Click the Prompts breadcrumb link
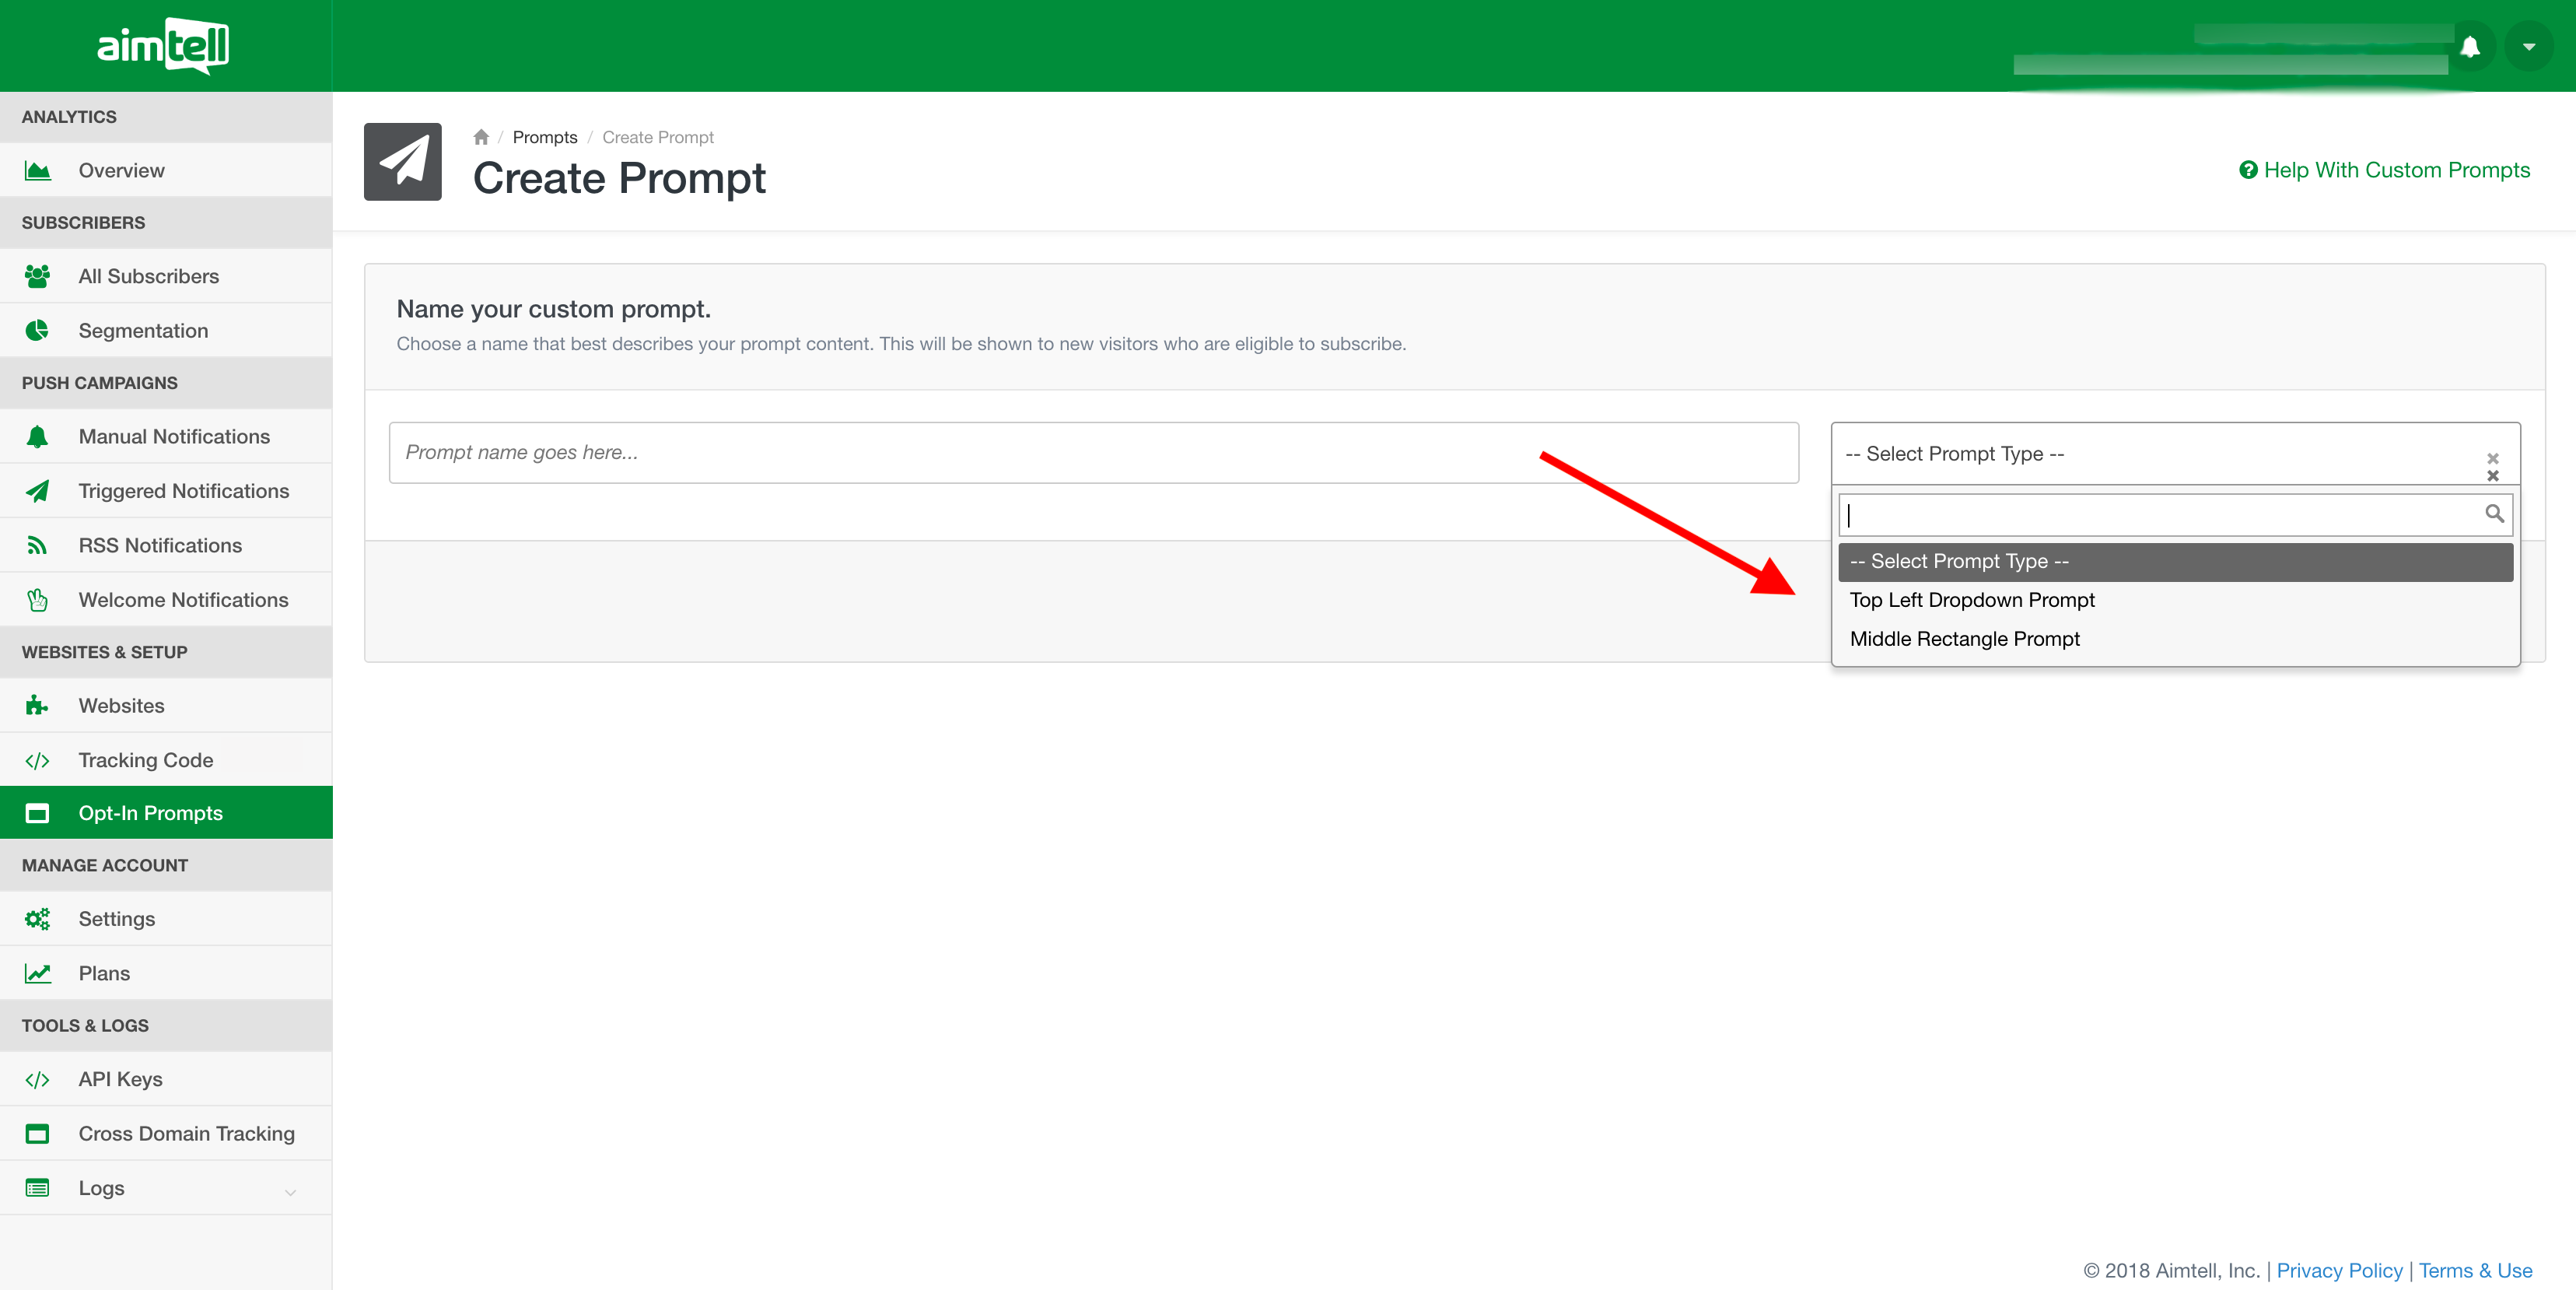The width and height of the screenshot is (2576, 1290). [x=544, y=137]
